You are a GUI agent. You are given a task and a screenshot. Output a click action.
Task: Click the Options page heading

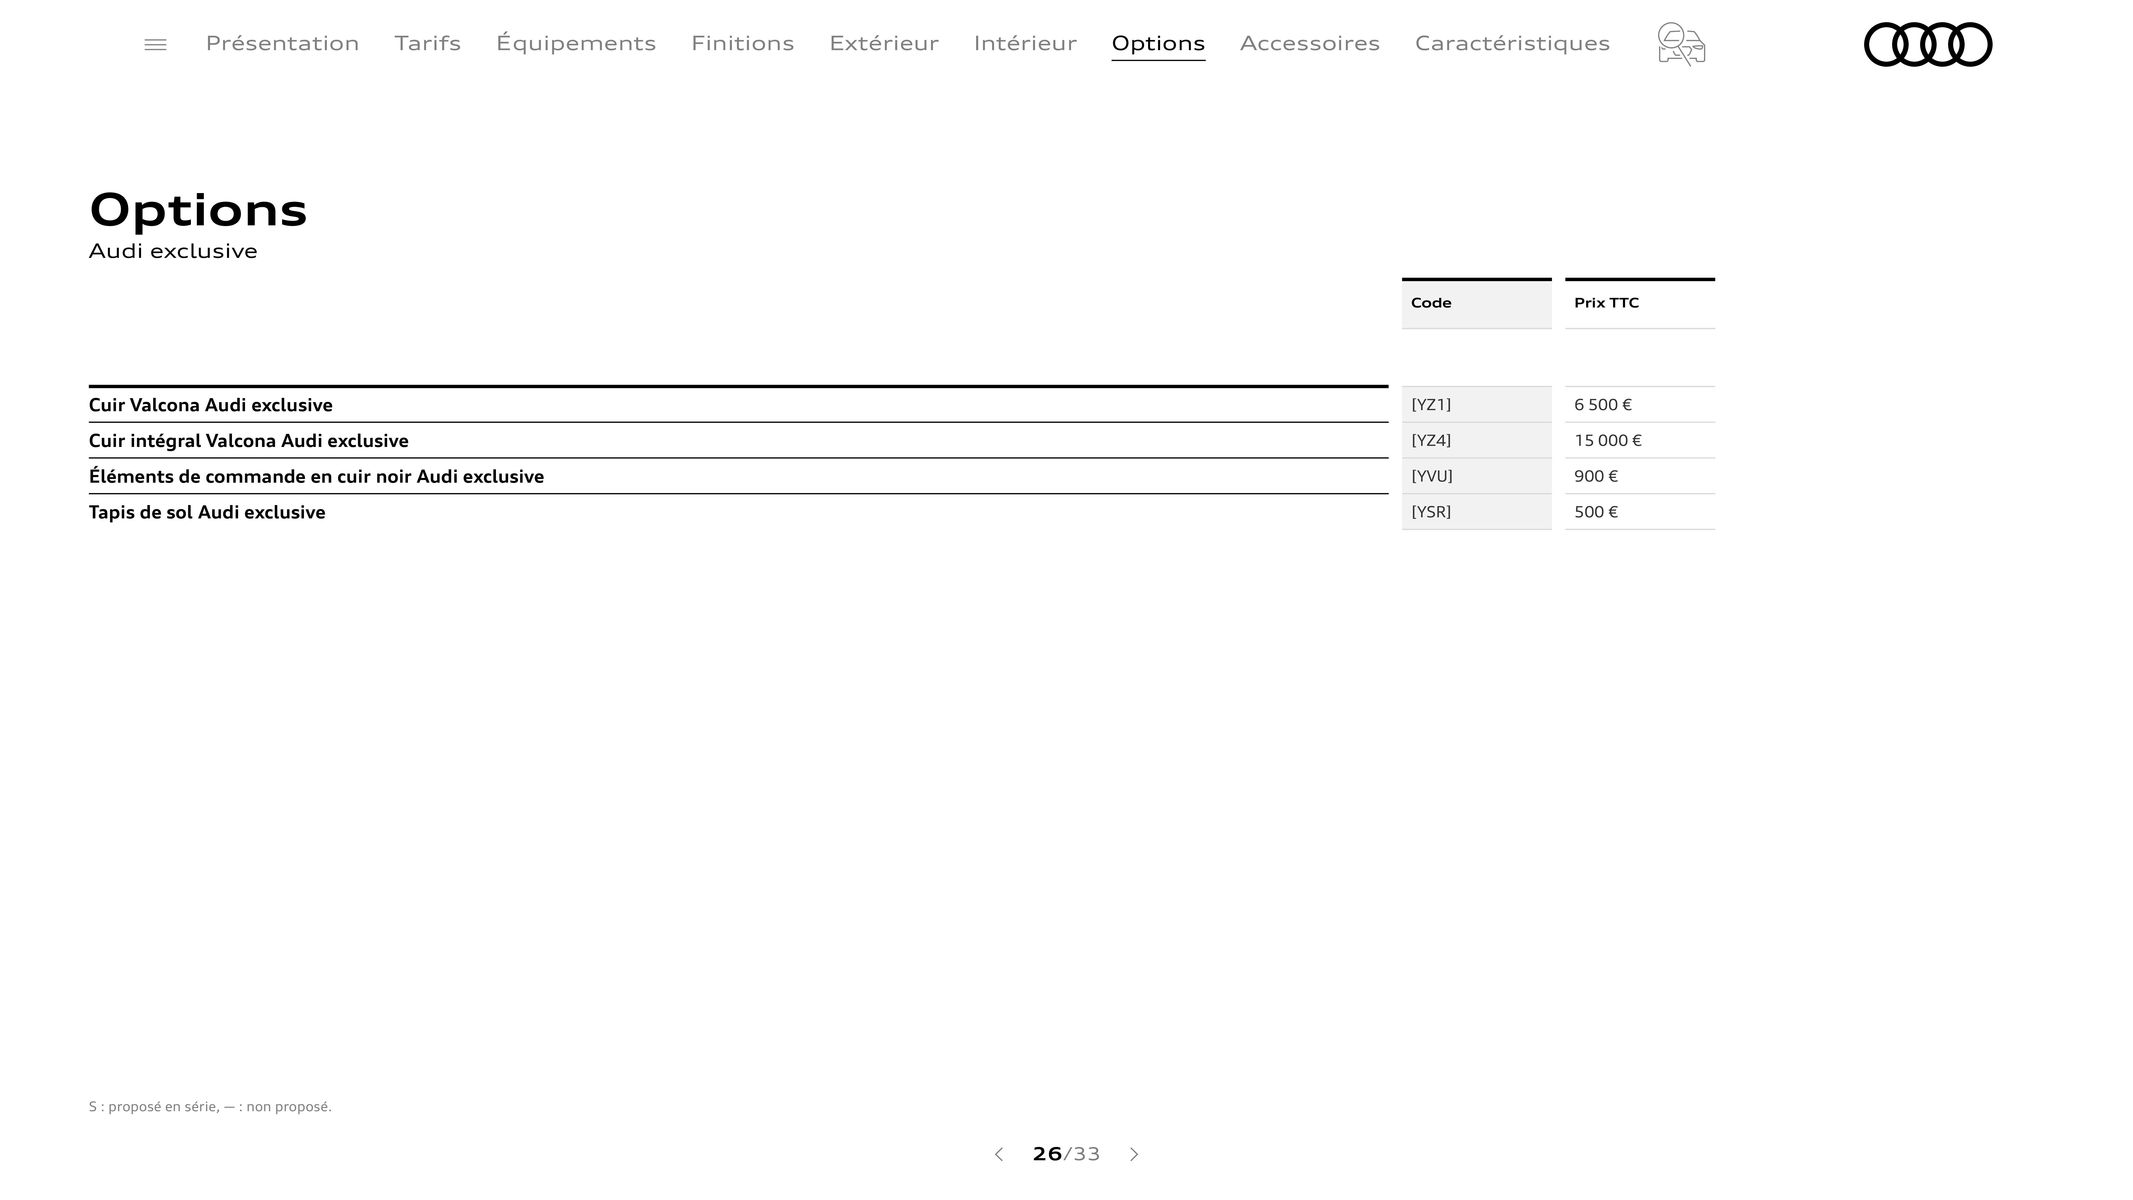198,210
